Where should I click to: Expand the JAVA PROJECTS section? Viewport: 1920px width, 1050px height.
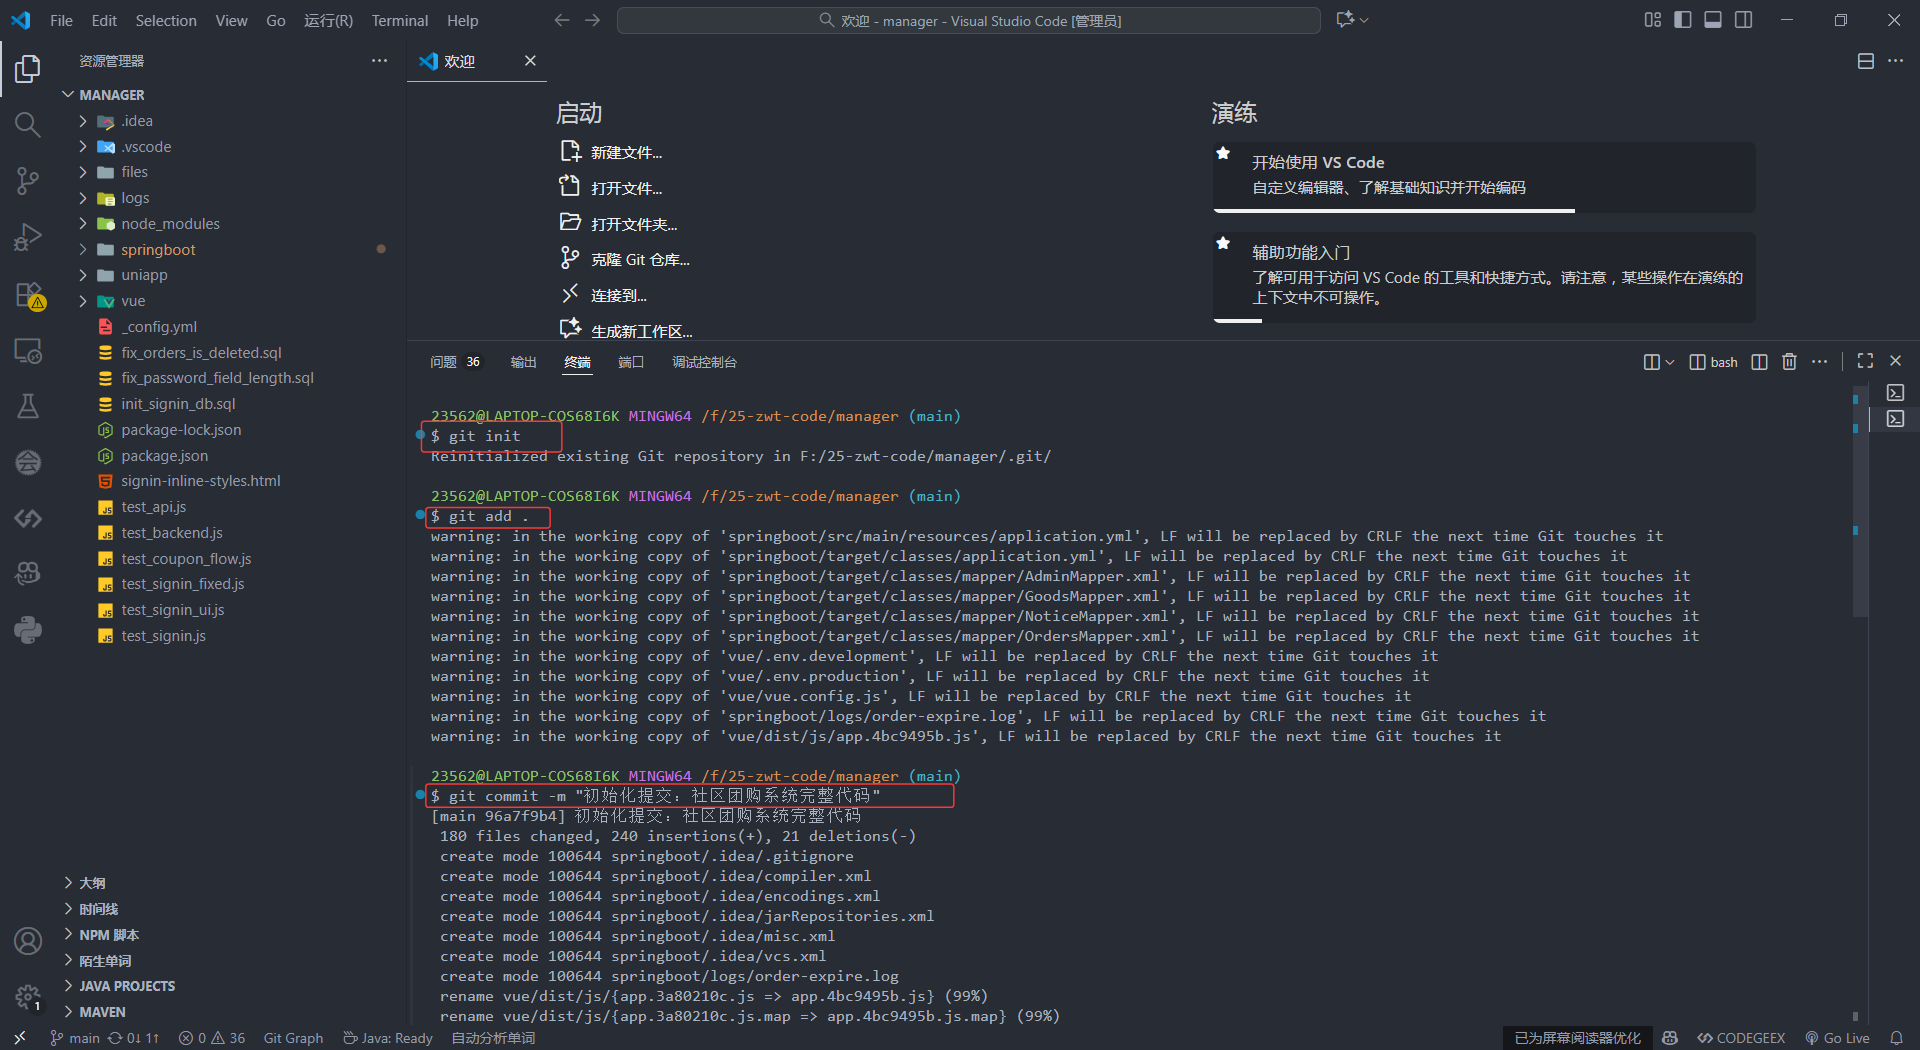coord(68,986)
